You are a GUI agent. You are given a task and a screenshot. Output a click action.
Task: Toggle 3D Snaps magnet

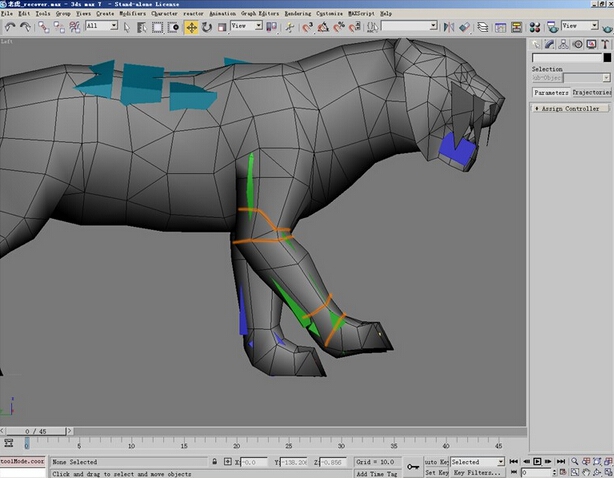pyautogui.click(x=308, y=27)
